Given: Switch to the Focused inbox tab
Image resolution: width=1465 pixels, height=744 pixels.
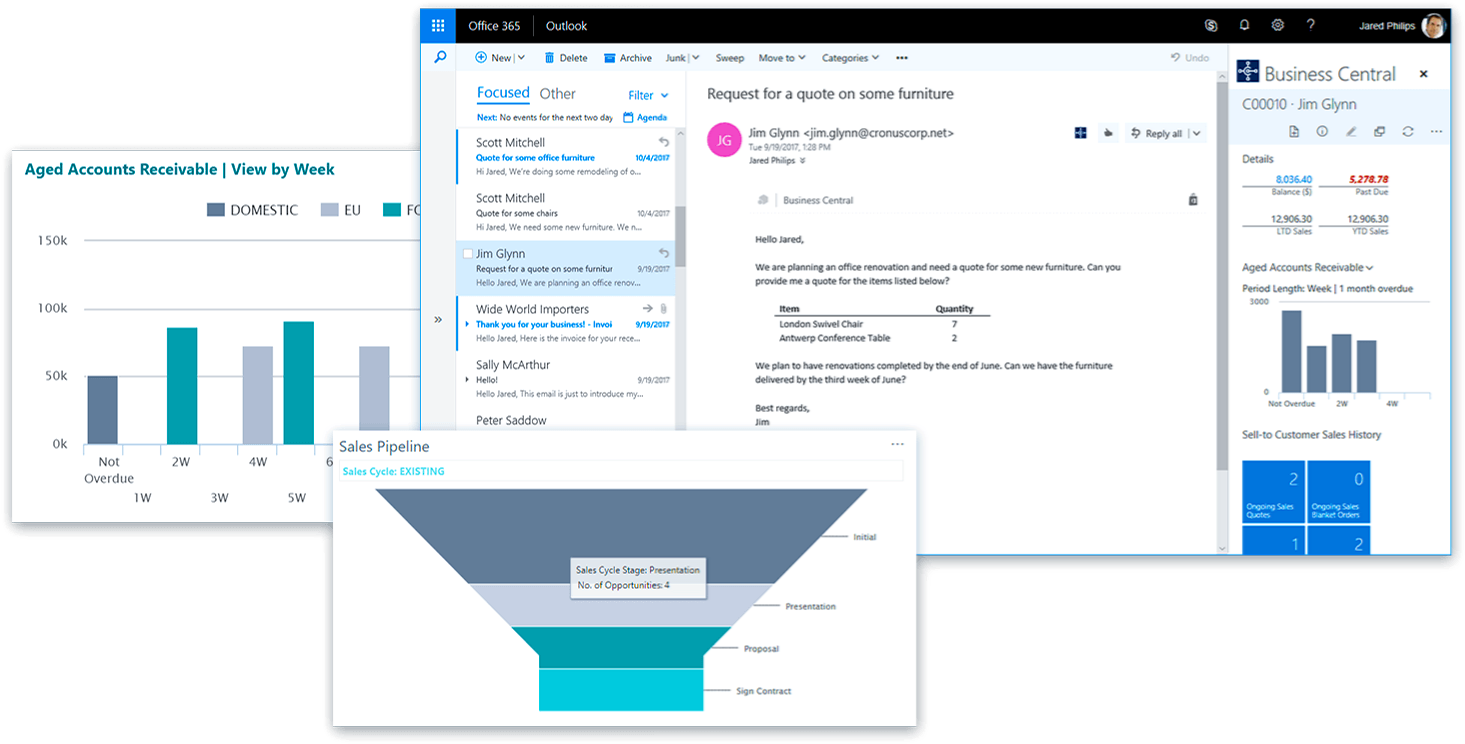Looking at the screenshot, I should coord(503,93).
